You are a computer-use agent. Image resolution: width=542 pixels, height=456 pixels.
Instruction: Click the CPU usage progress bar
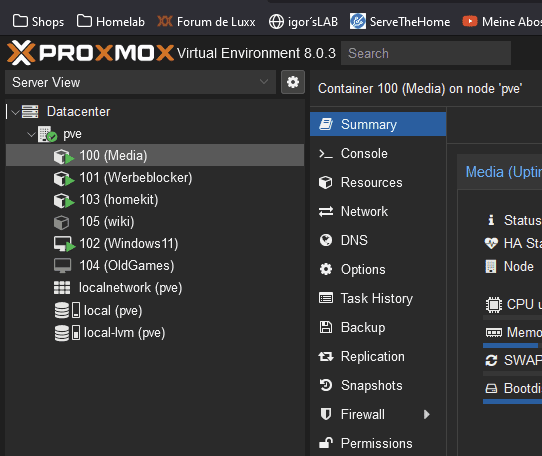[512, 317]
